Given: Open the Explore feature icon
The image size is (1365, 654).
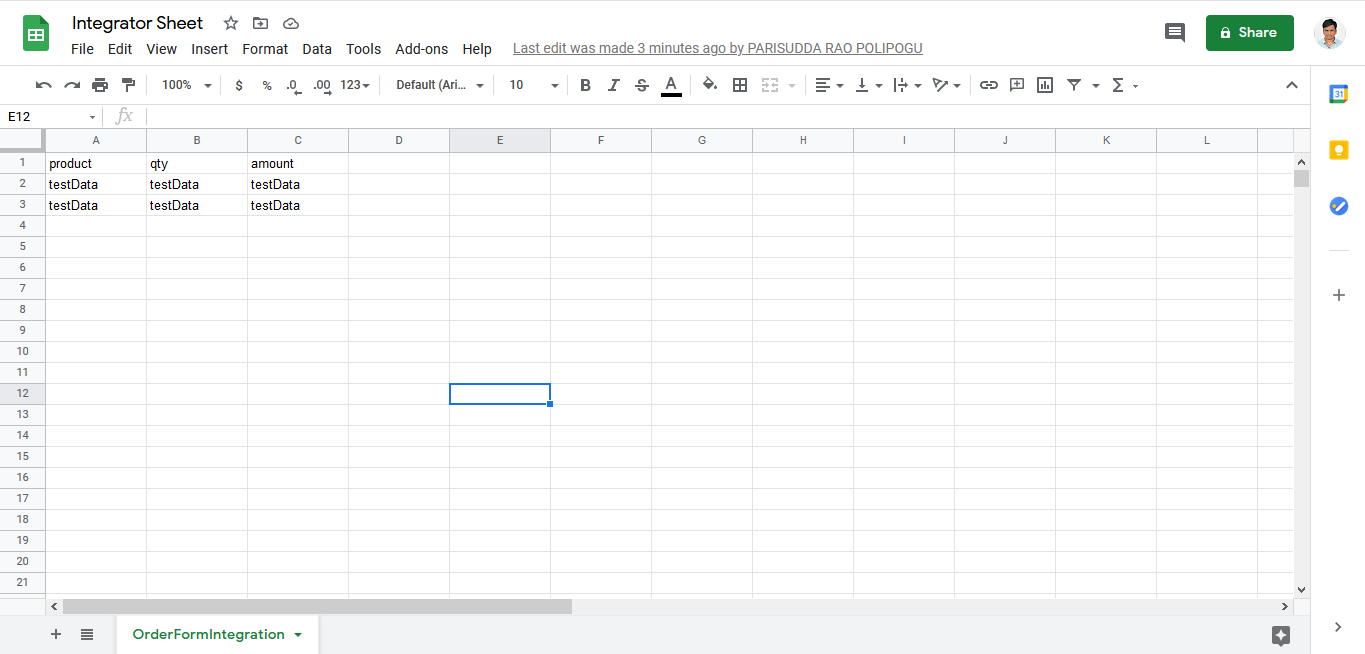Looking at the screenshot, I should tap(1281, 635).
